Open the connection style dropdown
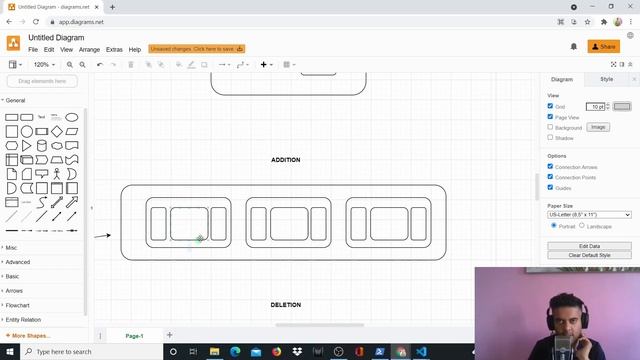Image resolution: width=640 pixels, height=360 pixels. pyautogui.click(x=224, y=64)
